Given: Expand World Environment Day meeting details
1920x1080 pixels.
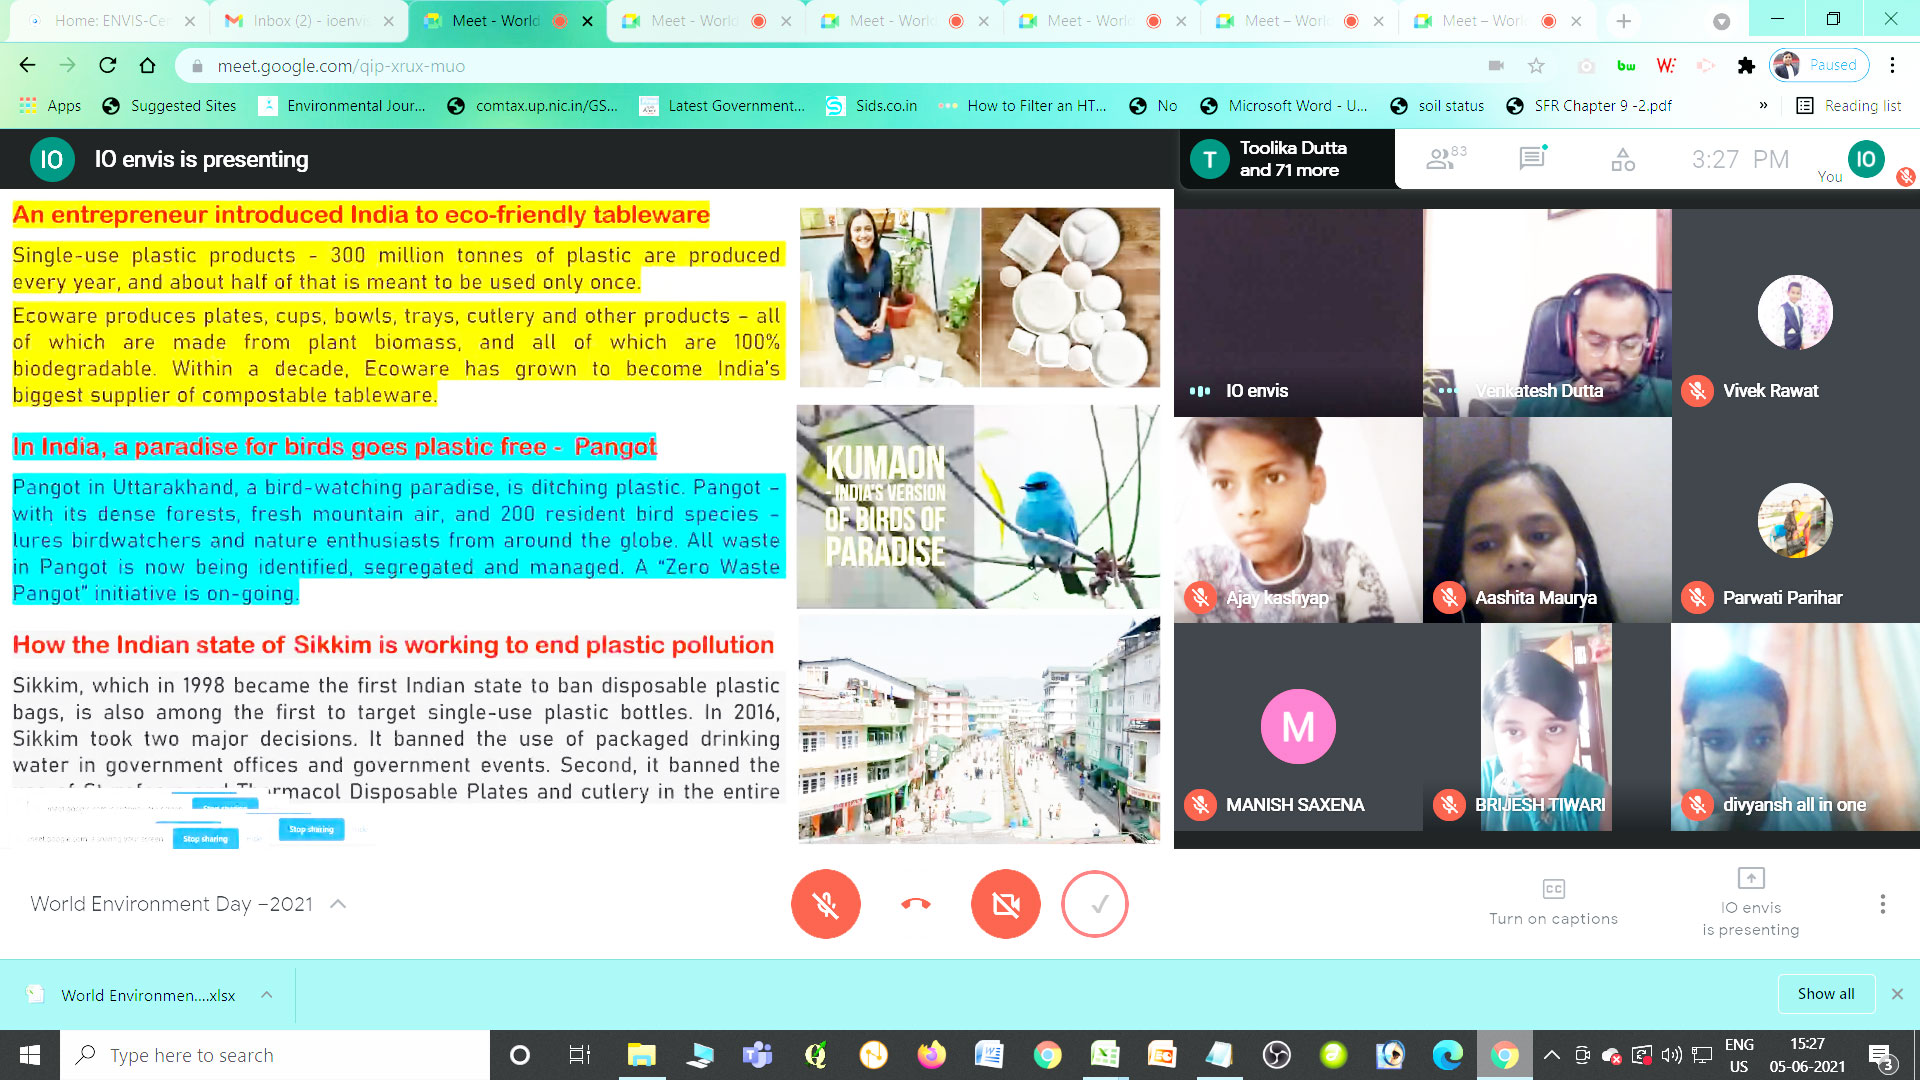Looking at the screenshot, I should (x=338, y=904).
